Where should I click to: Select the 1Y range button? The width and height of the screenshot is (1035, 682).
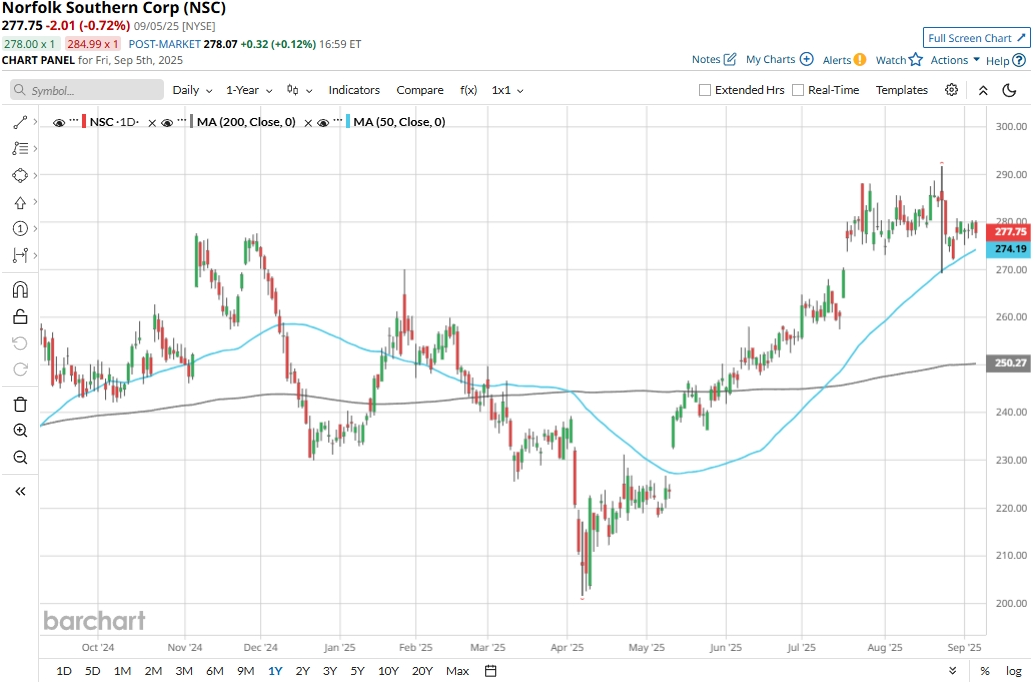pos(275,671)
